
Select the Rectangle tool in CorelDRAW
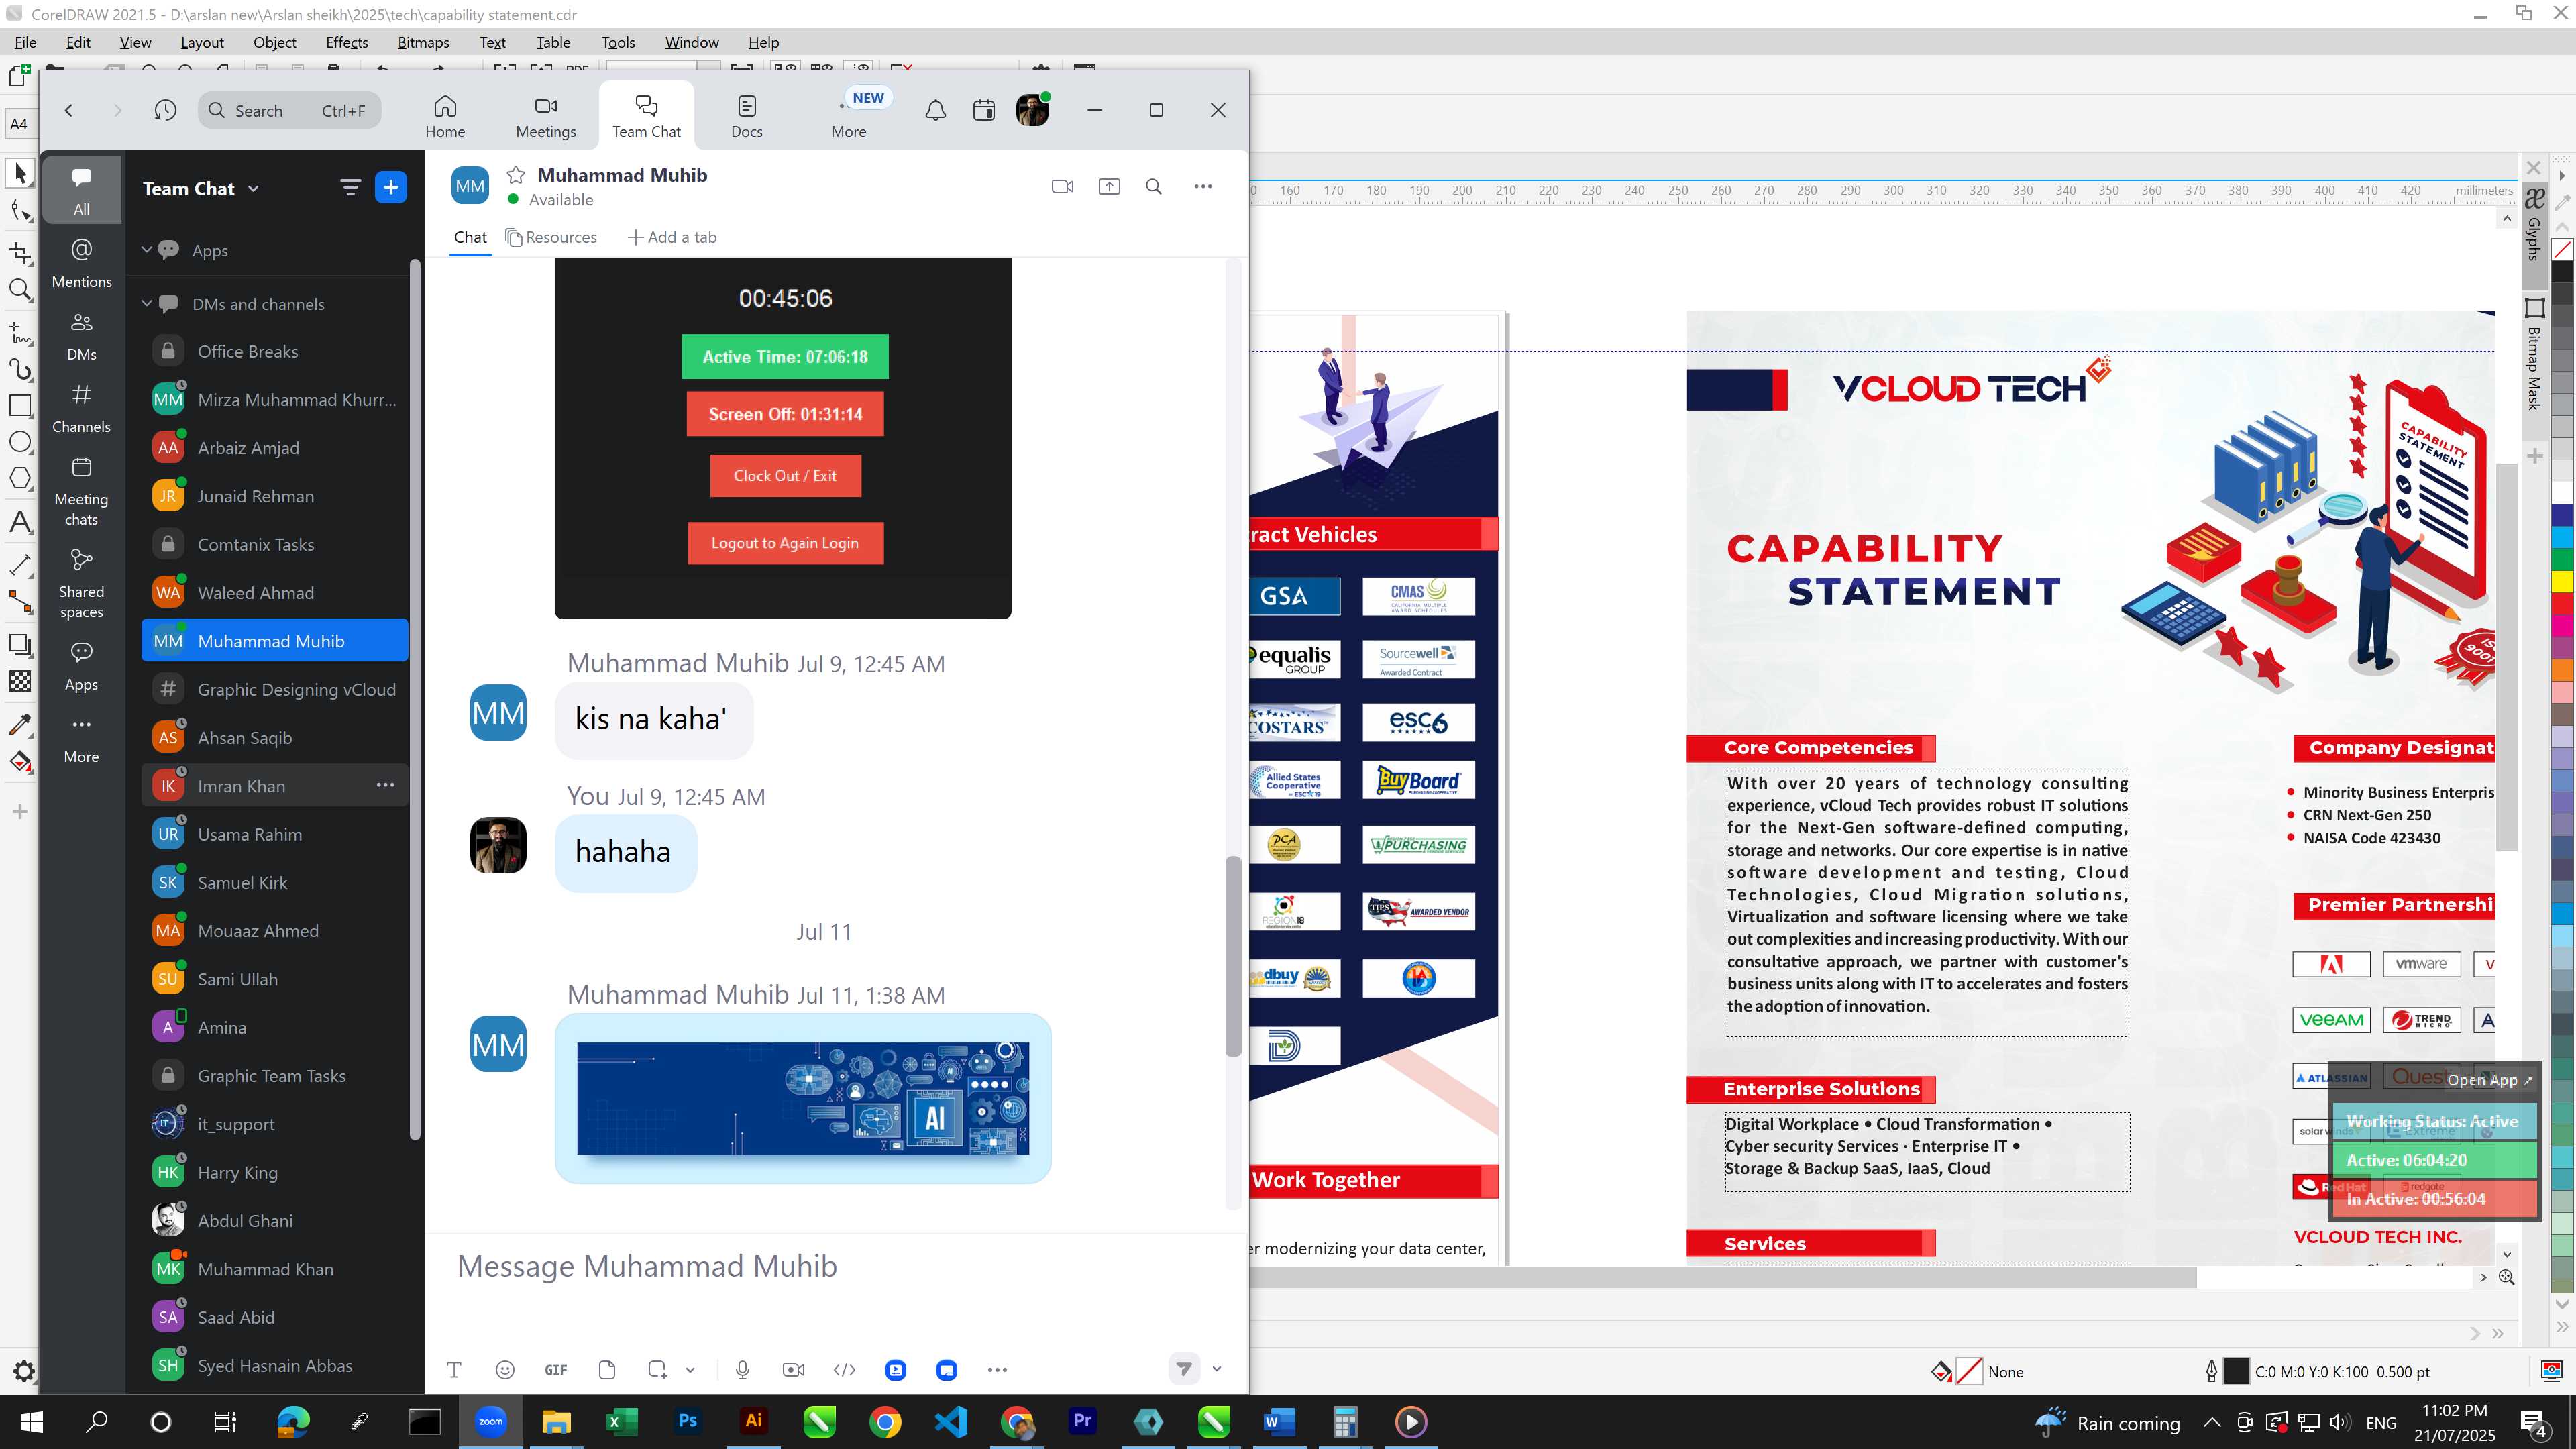pos(20,405)
